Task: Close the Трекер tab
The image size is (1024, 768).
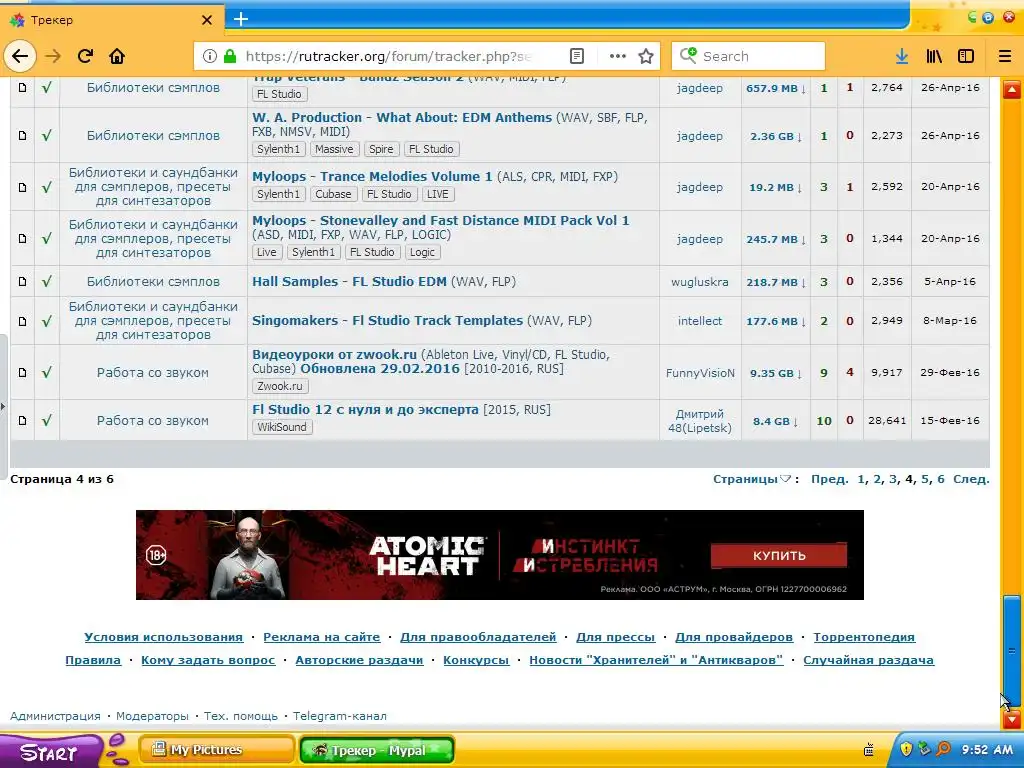Action: coord(206,20)
